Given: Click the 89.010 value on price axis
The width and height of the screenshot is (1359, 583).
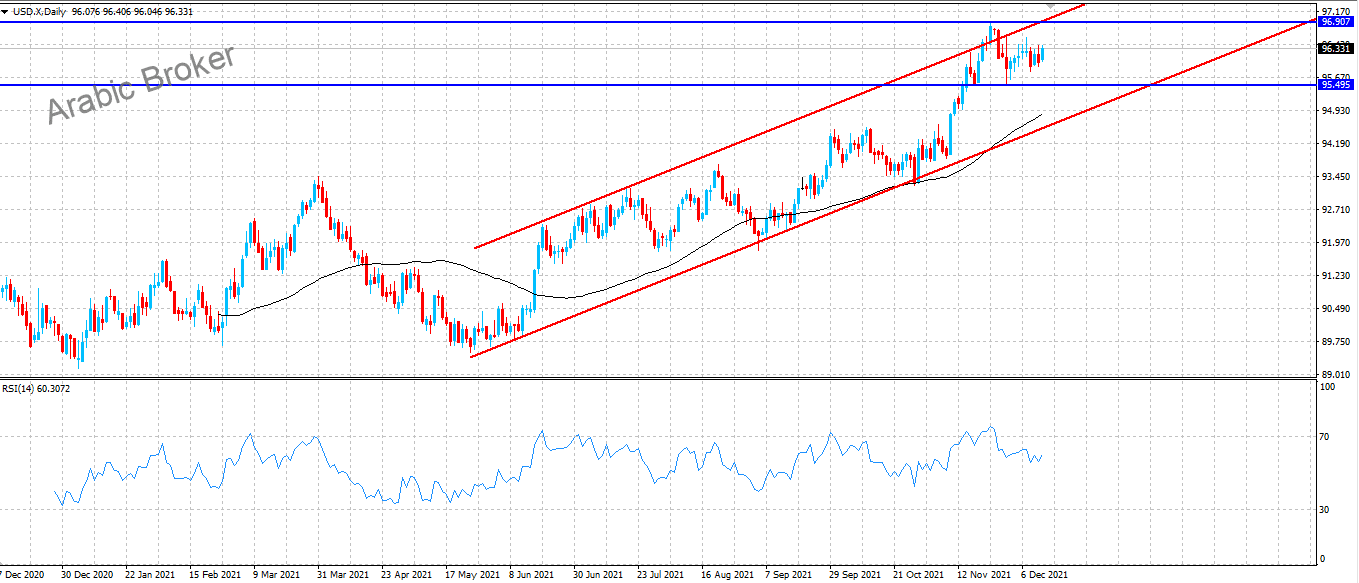Looking at the screenshot, I should pyautogui.click(x=1336, y=374).
